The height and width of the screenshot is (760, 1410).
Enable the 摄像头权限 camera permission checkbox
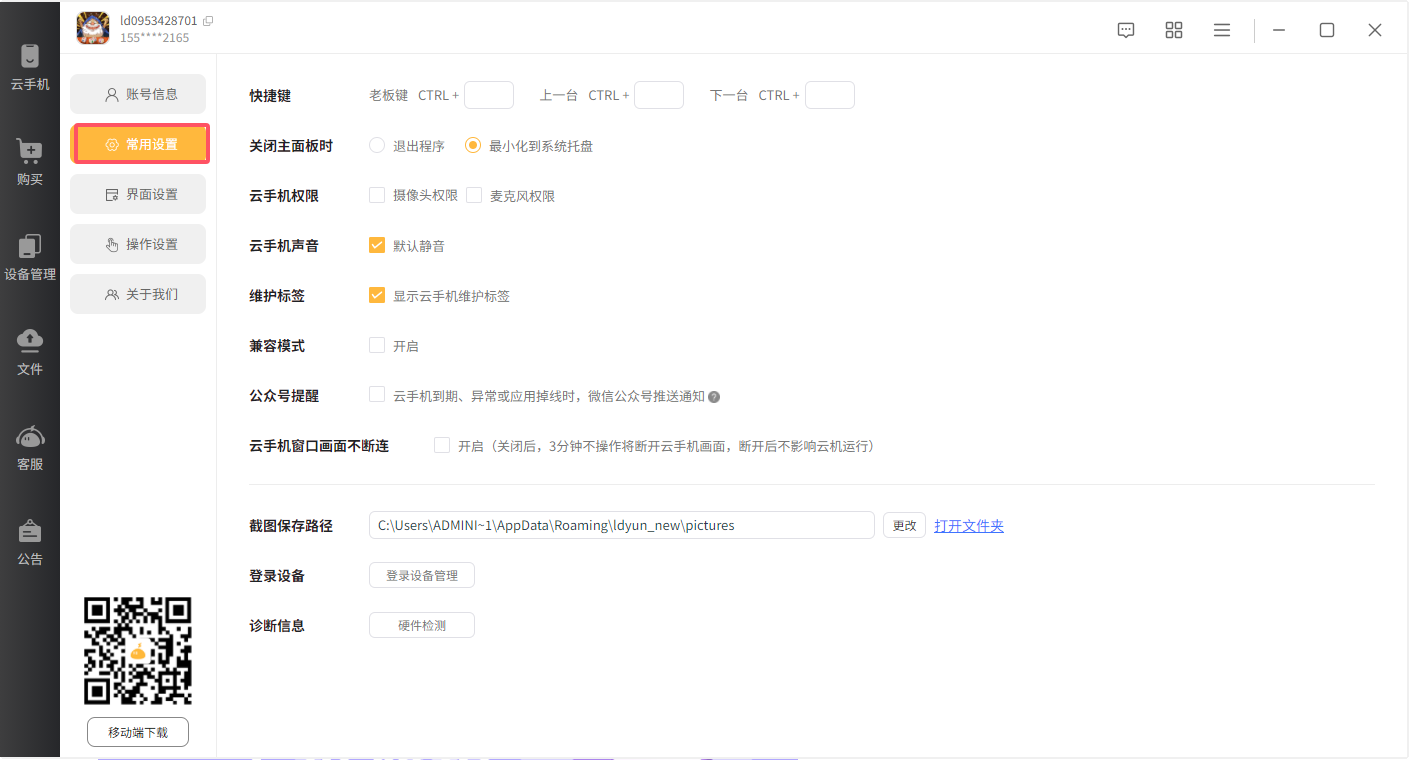click(x=377, y=196)
